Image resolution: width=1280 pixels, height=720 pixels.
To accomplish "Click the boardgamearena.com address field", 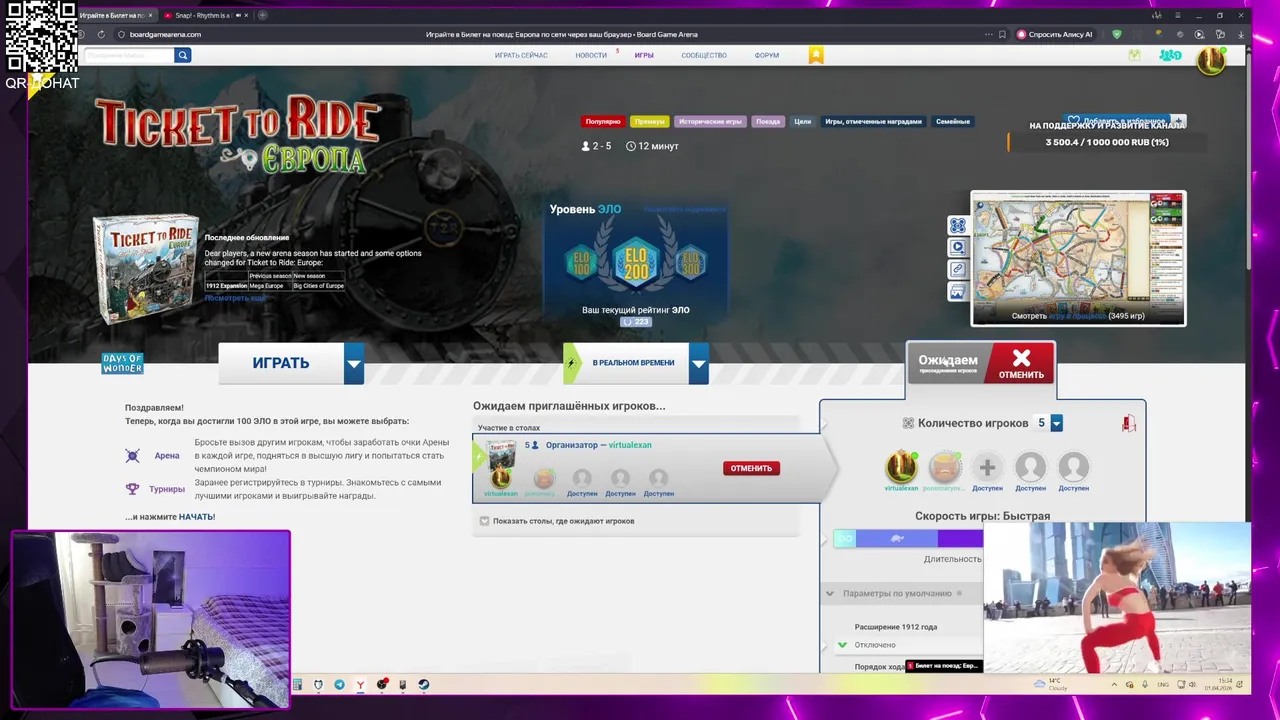I will pos(165,34).
